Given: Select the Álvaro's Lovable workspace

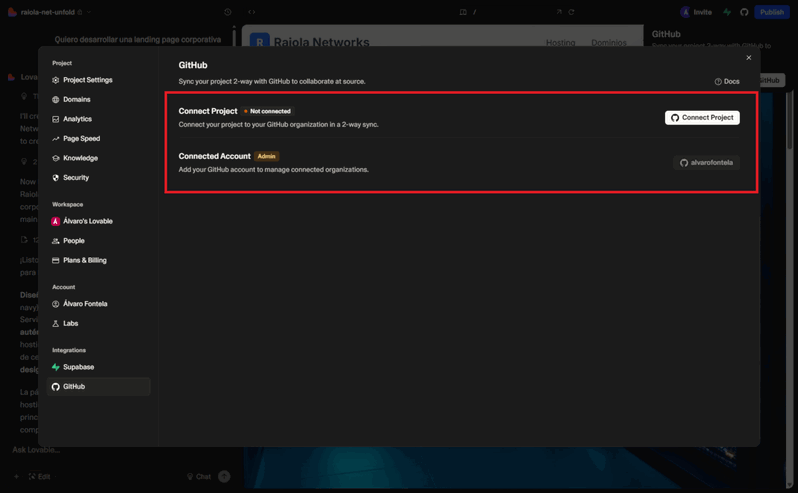Looking at the screenshot, I should [82, 221].
